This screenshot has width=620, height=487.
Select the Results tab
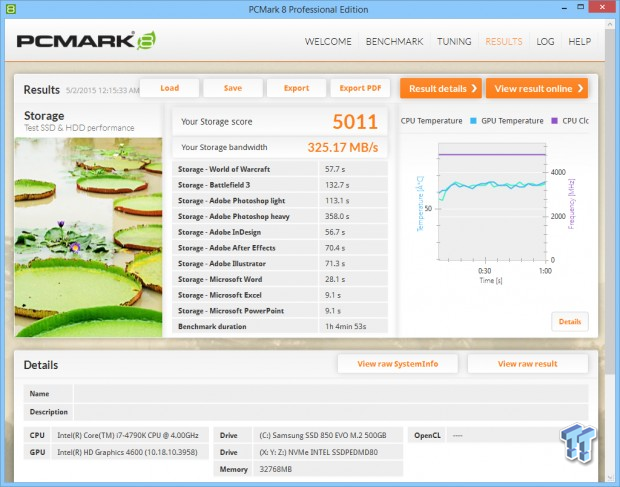pyautogui.click(x=504, y=42)
